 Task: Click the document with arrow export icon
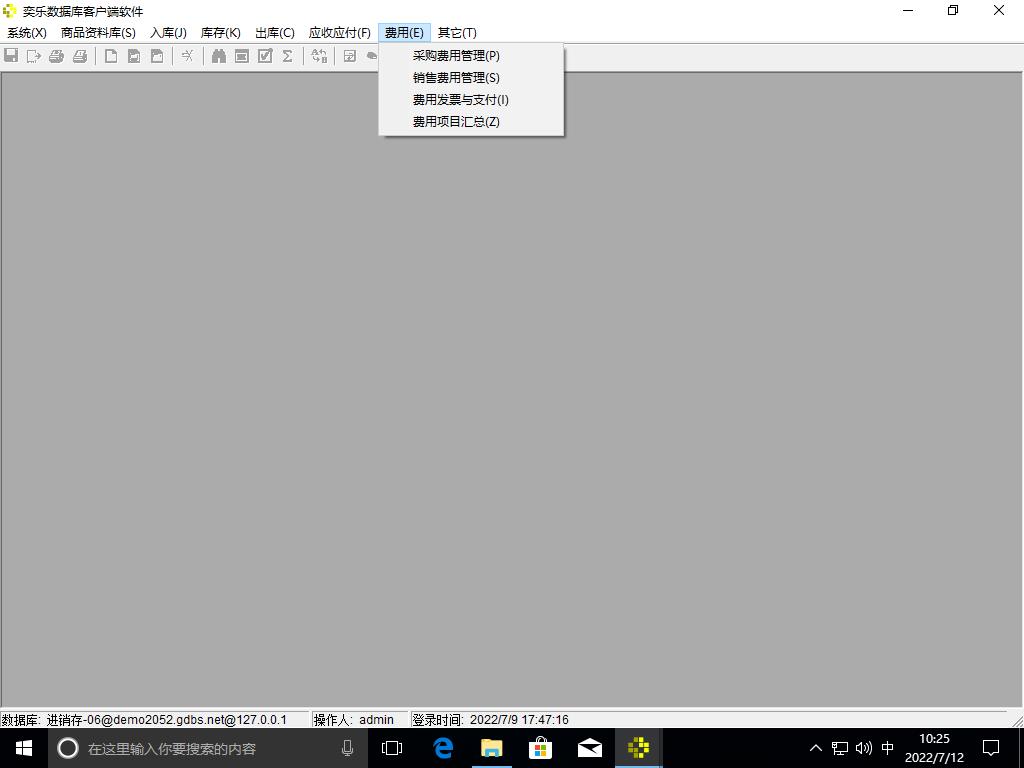[34, 56]
